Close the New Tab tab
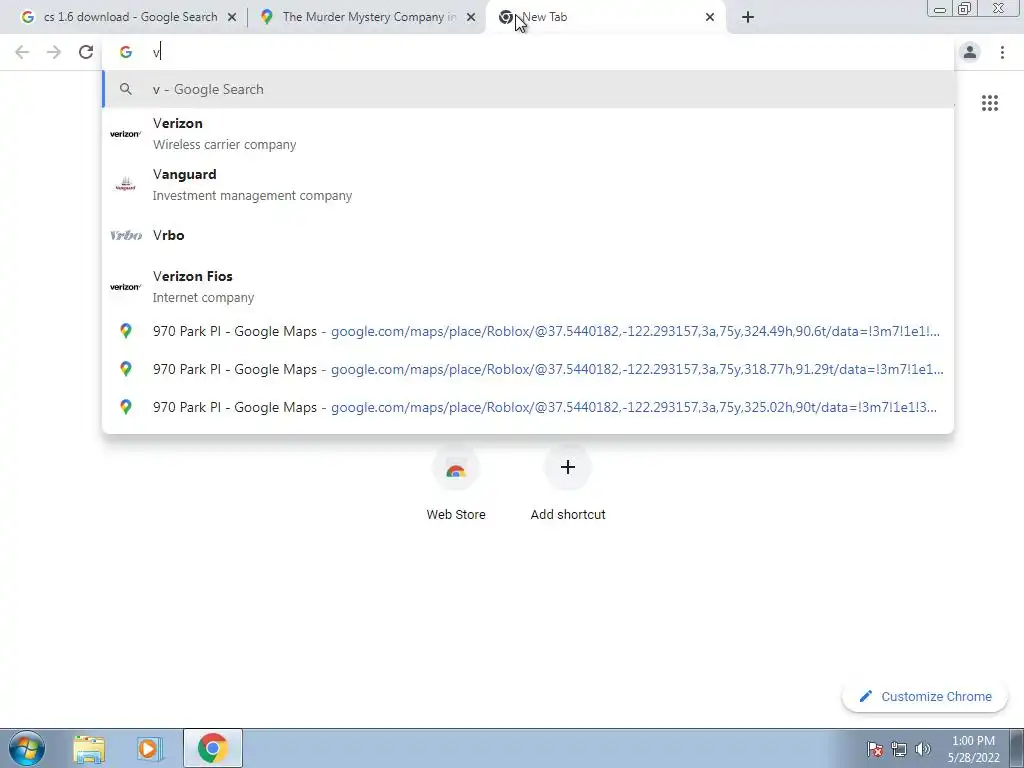1024x768 pixels. click(x=710, y=18)
